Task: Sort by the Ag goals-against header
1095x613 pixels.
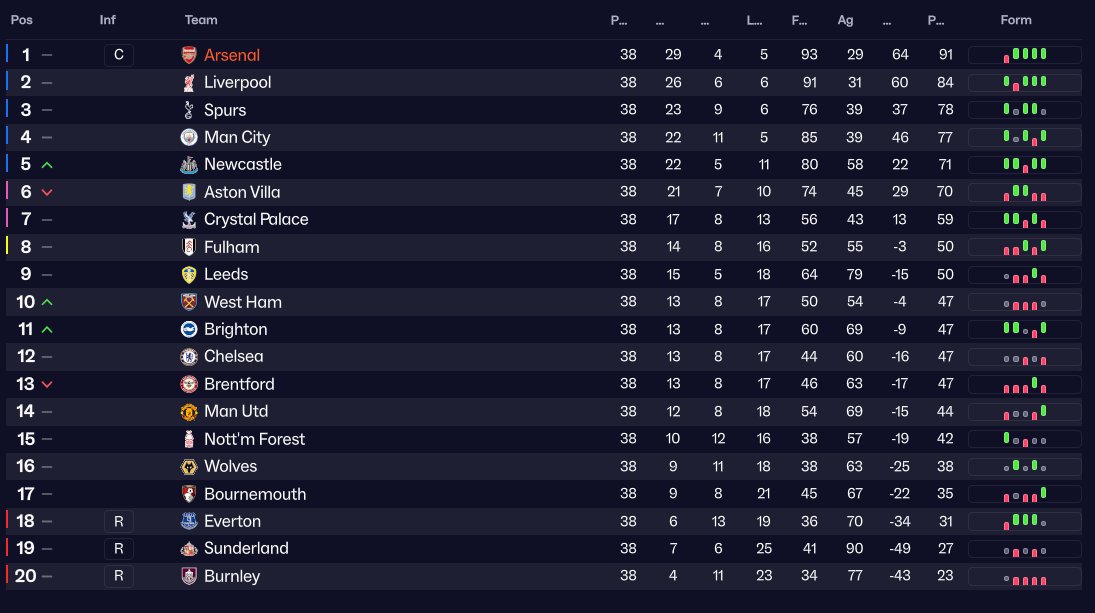Action: point(845,20)
